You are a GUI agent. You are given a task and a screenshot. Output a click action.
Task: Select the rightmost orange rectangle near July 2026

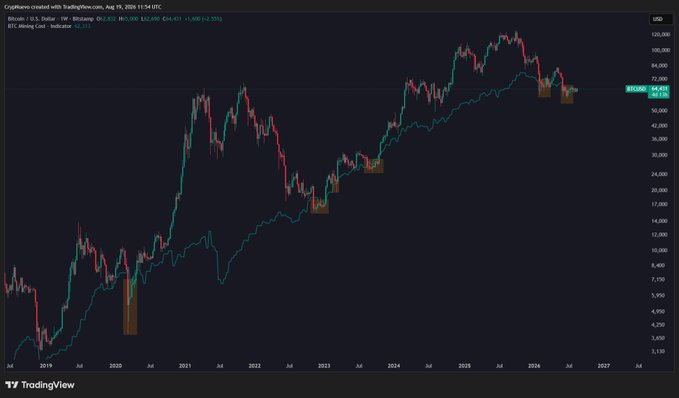[567, 94]
